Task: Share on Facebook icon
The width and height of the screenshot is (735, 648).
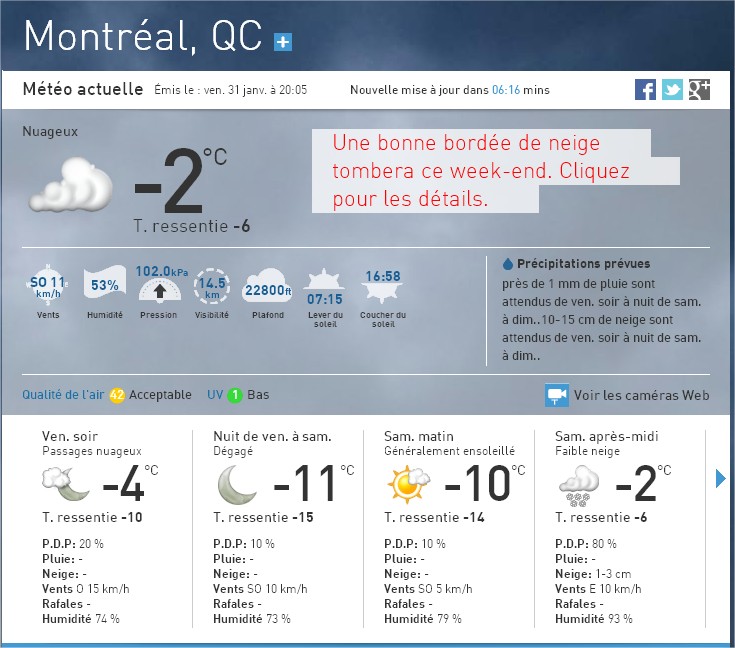Action: click(x=646, y=89)
